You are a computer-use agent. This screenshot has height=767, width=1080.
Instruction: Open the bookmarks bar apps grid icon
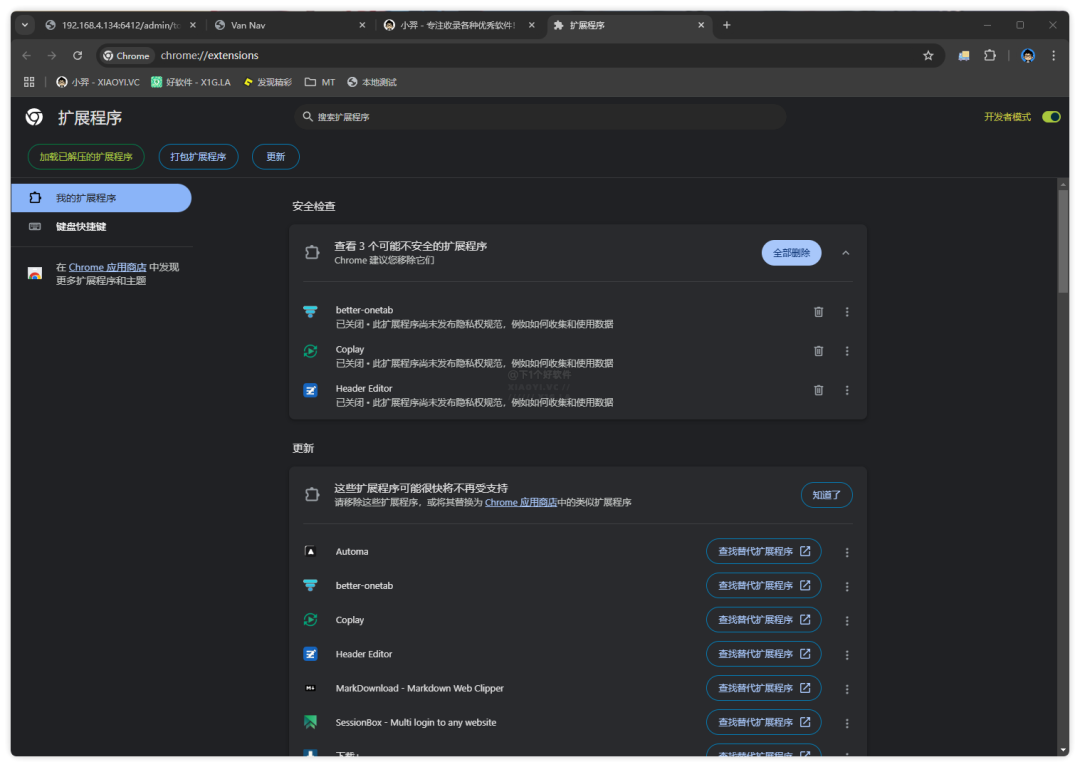coord(29,82)
